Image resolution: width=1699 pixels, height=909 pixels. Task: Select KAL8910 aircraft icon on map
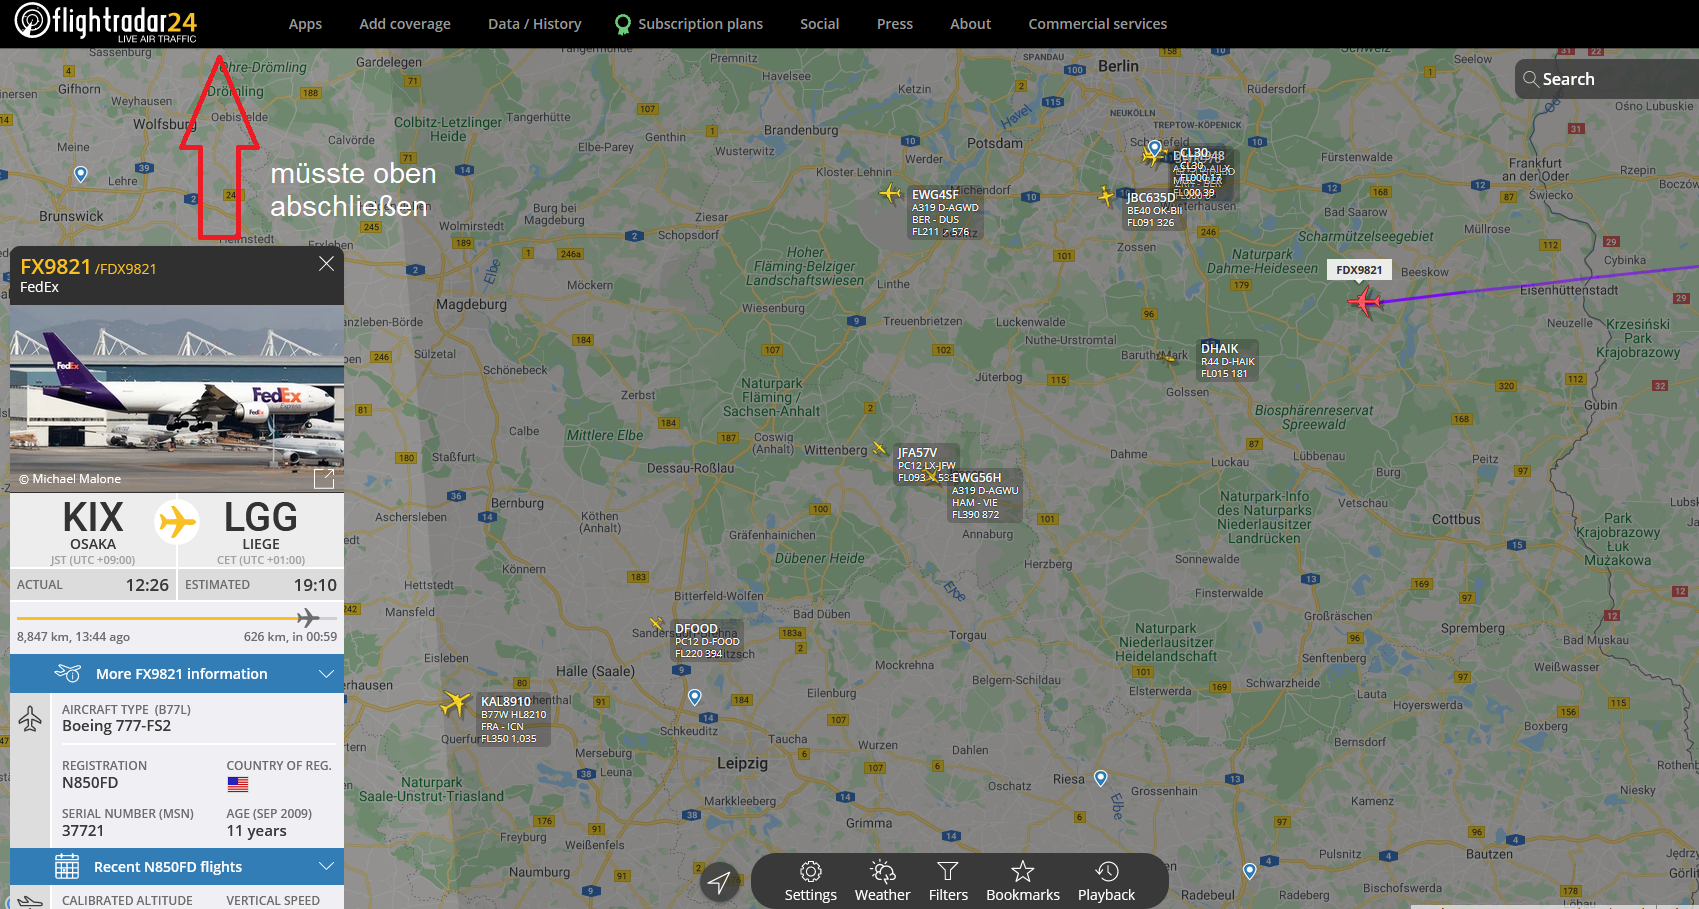(x=456, y=703)
